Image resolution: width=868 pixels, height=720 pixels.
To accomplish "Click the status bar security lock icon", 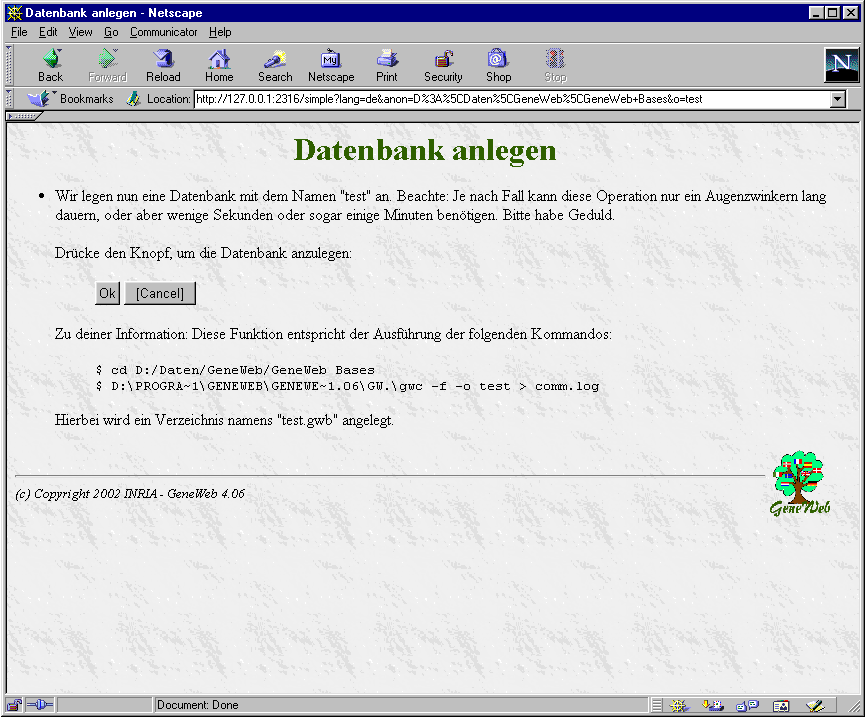I will (x=14, y=705).
